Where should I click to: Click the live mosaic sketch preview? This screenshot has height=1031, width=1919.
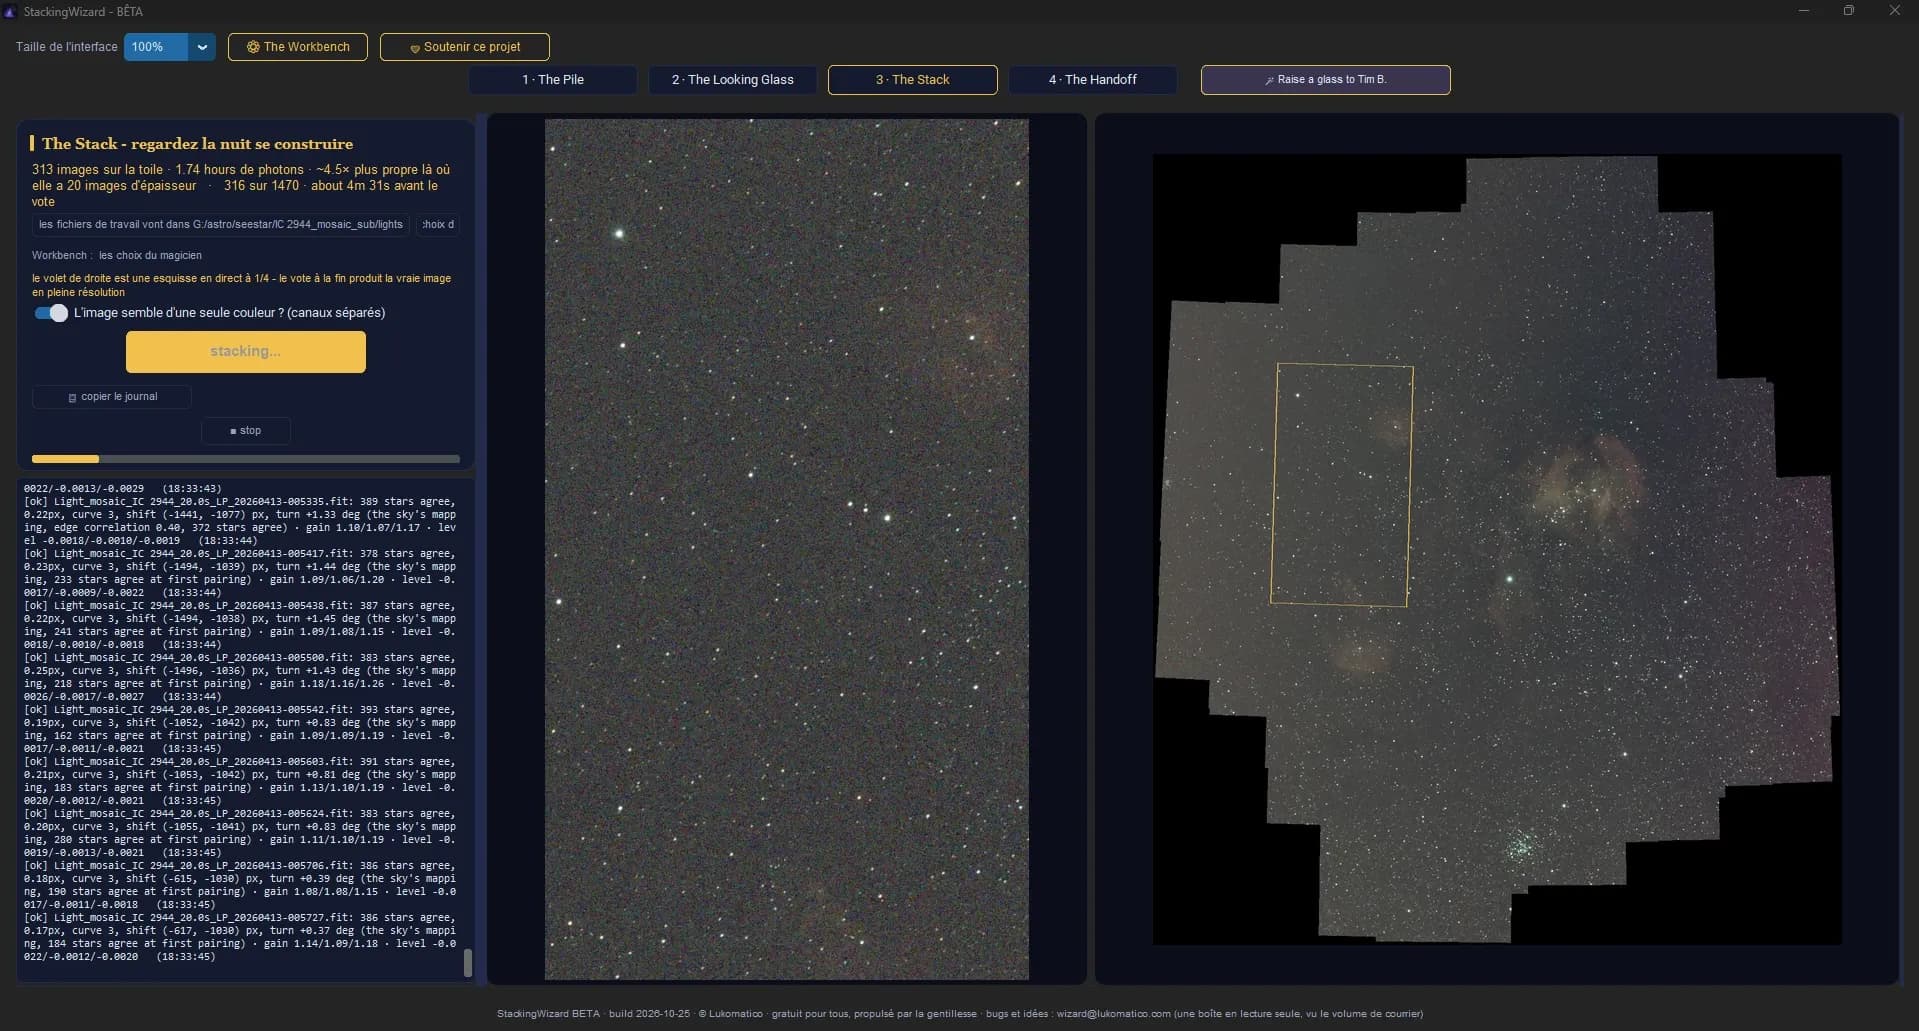[1497, 549]
